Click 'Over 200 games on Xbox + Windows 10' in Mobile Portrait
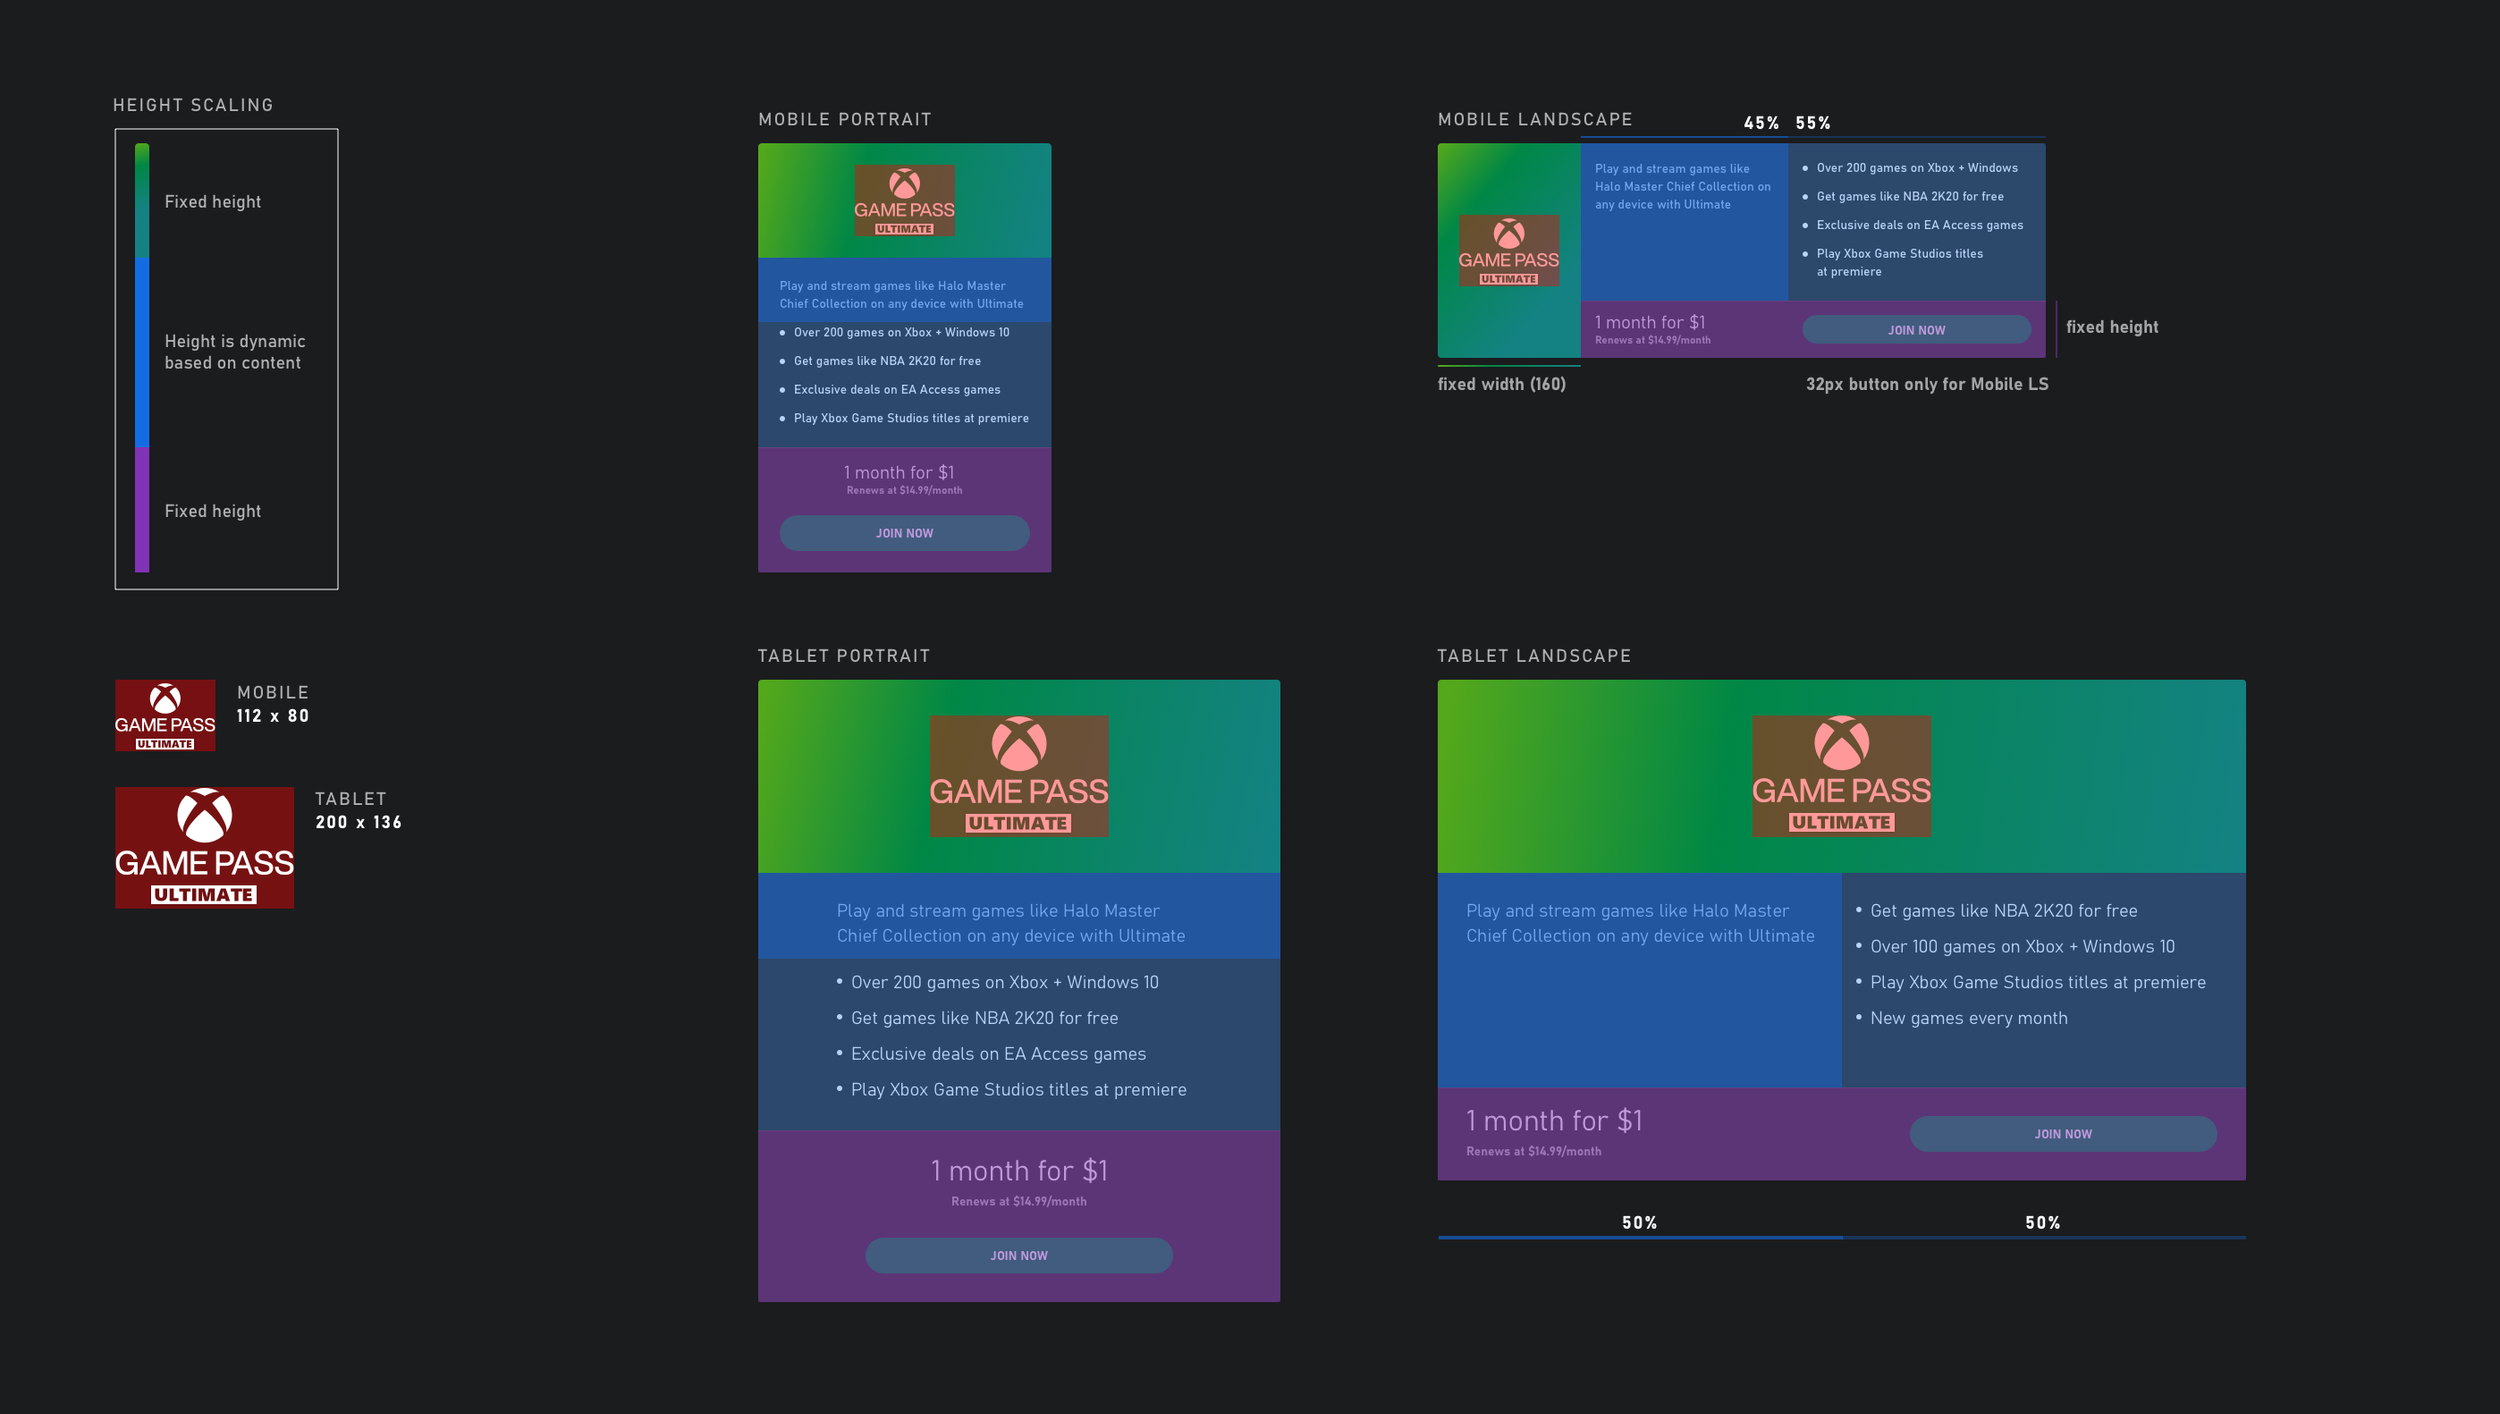The height and width of the screenshot is (1414, 2500). point(901,332)
